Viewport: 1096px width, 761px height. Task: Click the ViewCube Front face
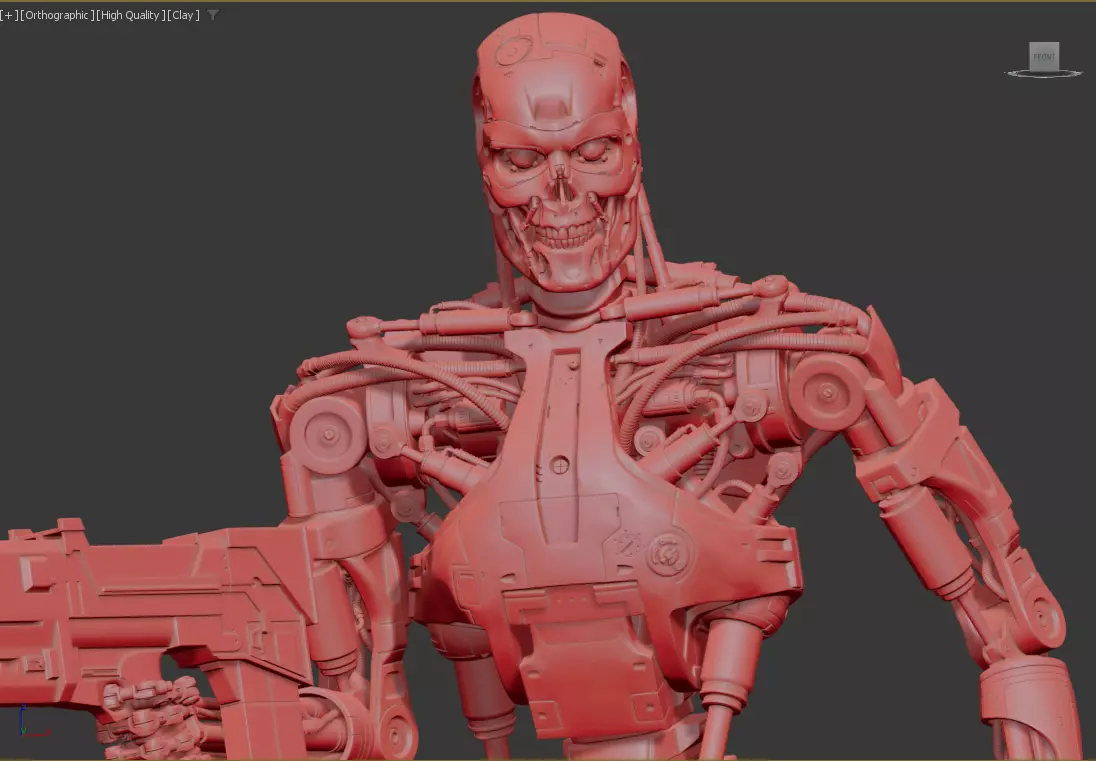click(1044, 57)
